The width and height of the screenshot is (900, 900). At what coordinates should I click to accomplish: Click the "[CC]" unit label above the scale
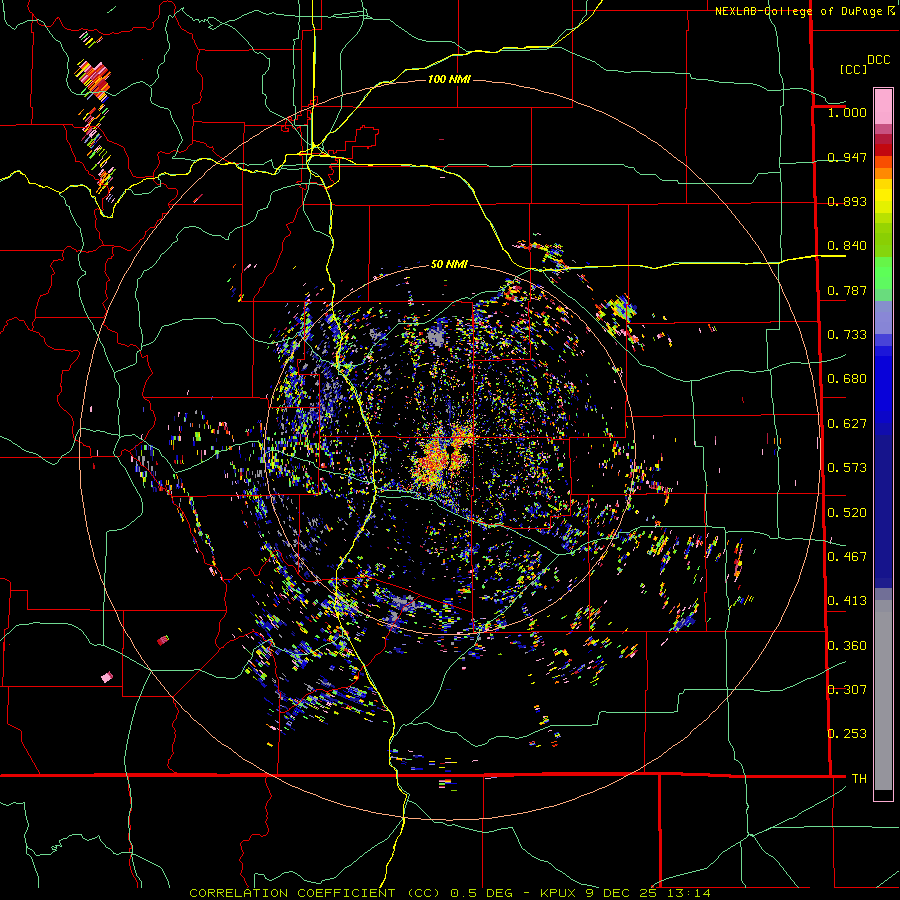pos(854,69)
